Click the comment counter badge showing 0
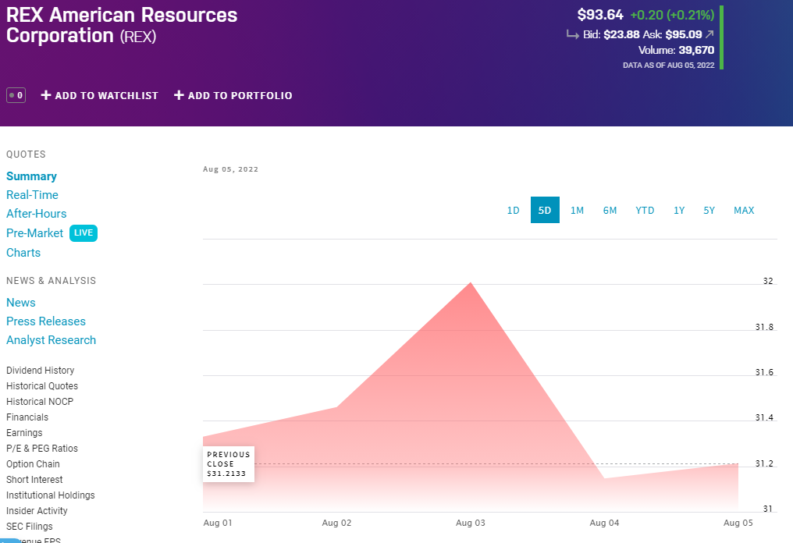The height and width of the screenshot is (543, 793). pos(16,95)
